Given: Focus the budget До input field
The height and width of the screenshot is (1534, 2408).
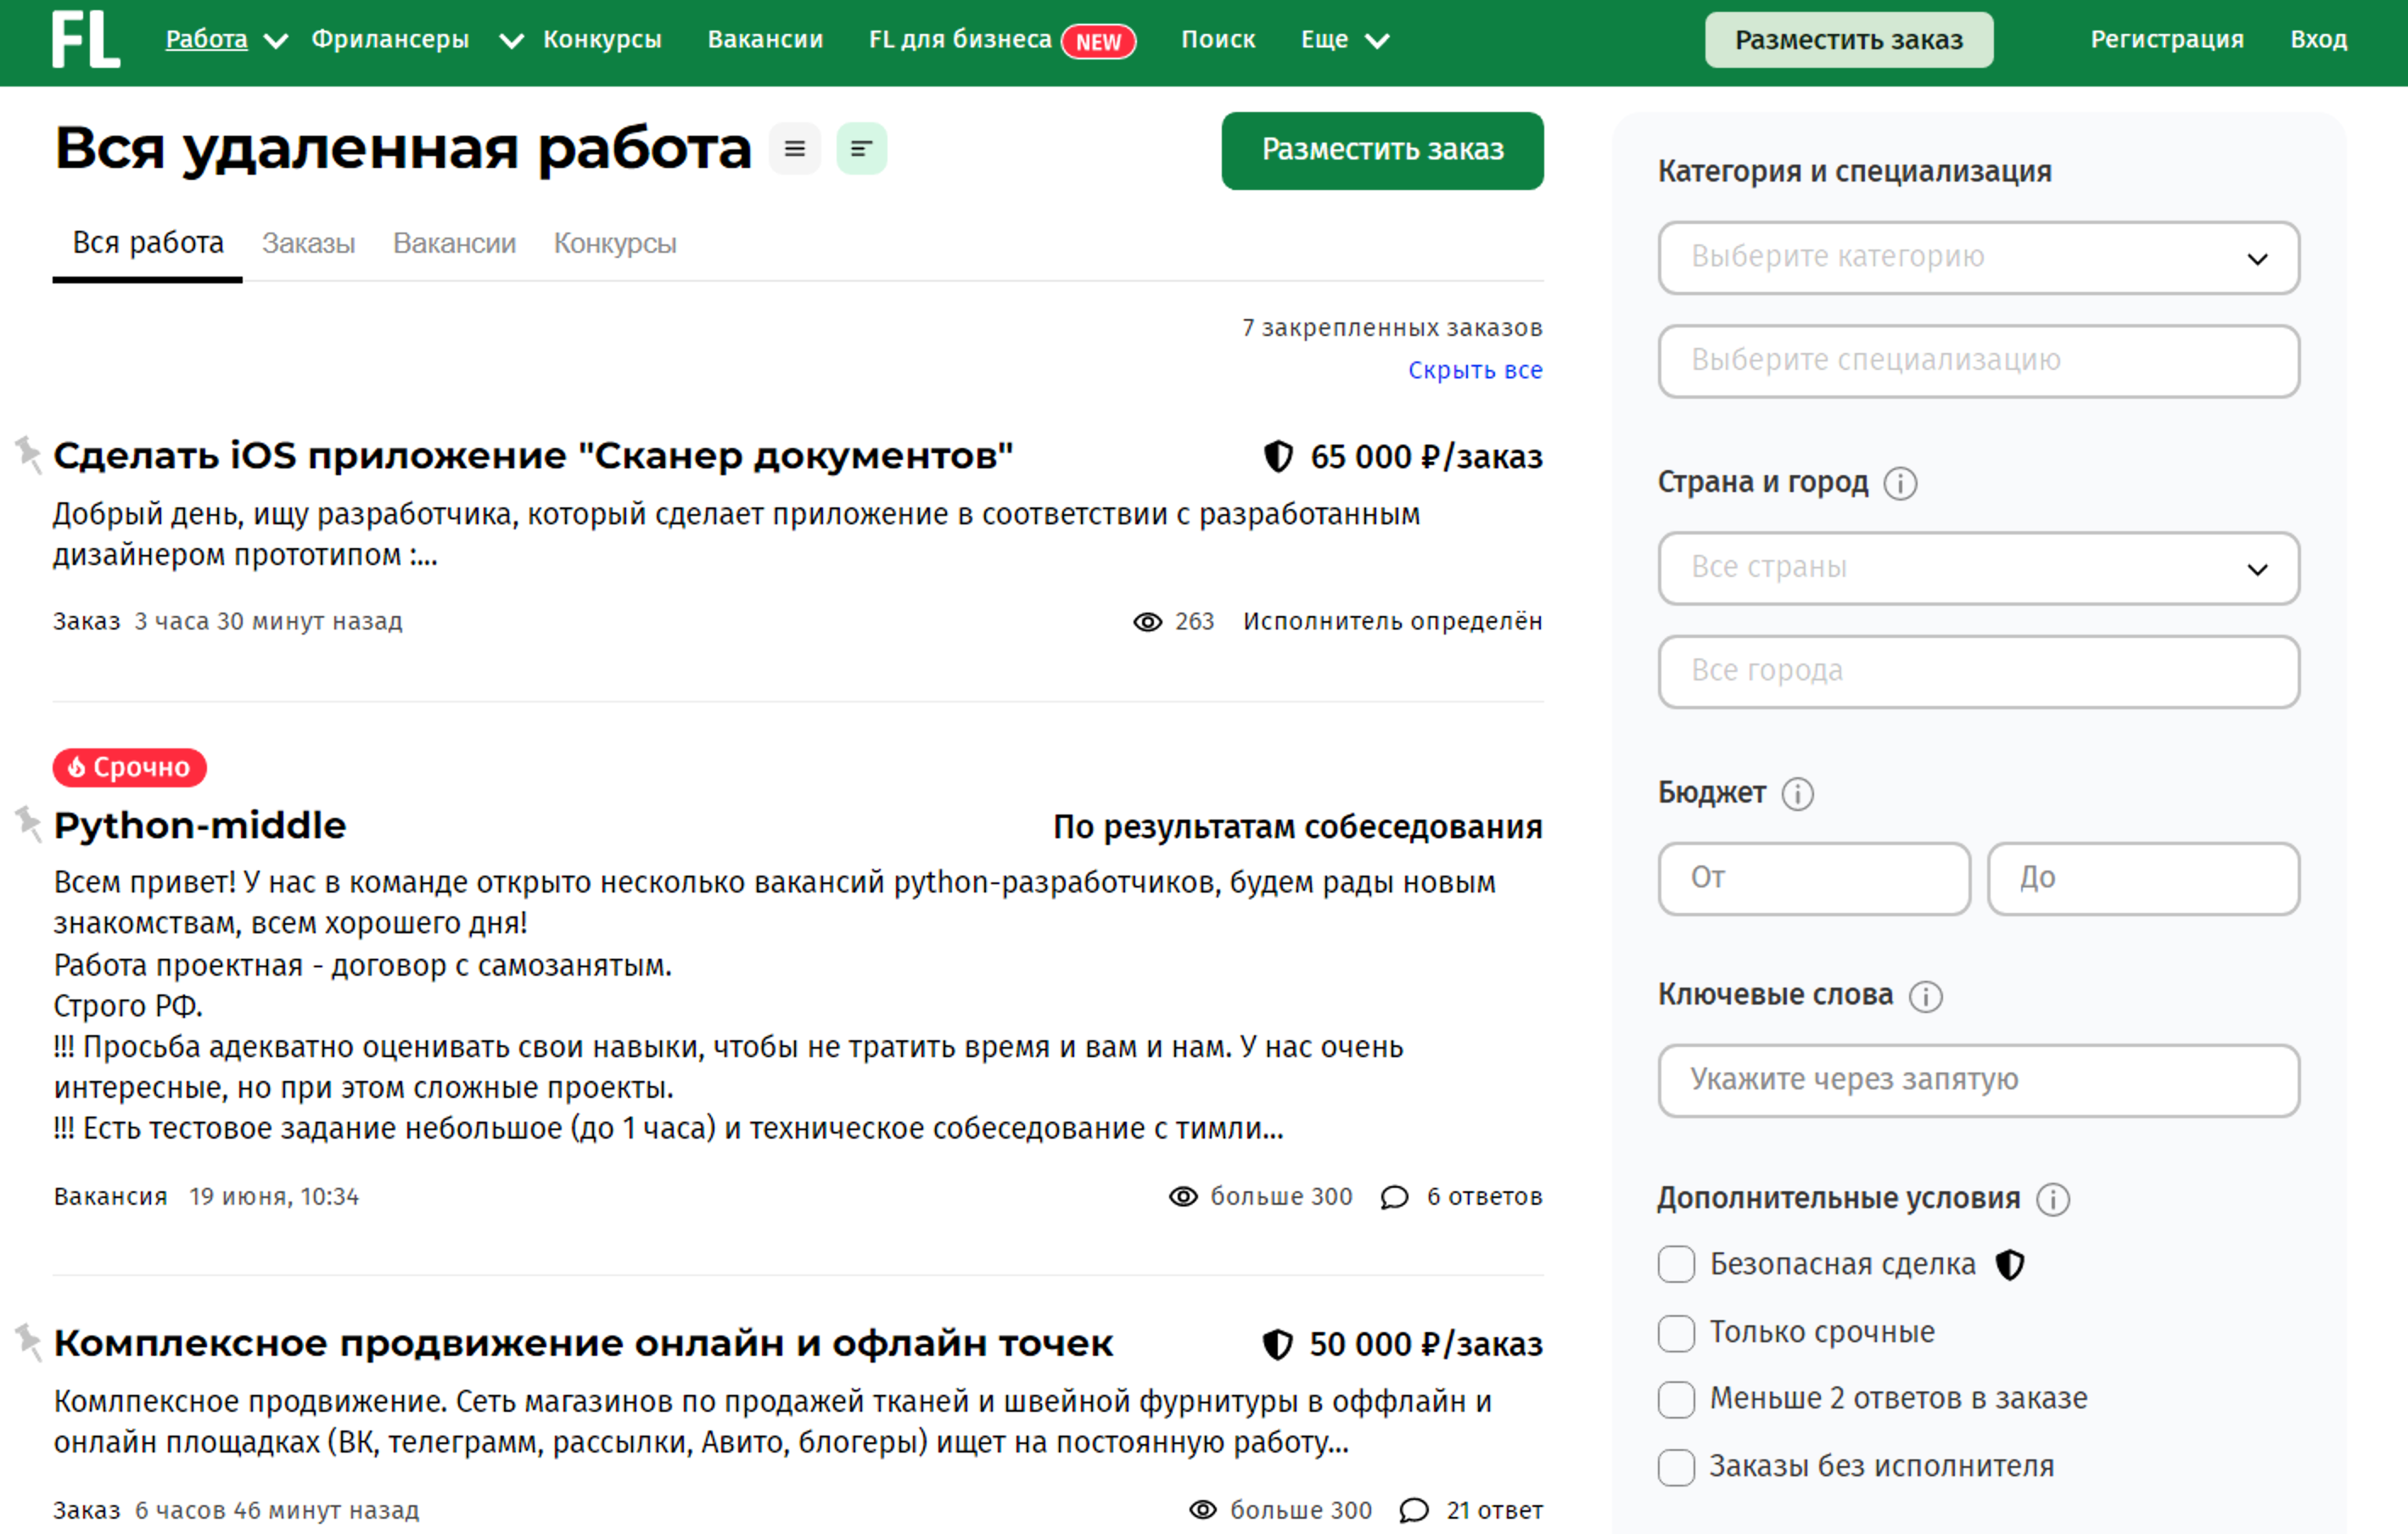Looking at the screenshot, I should tap(2143, 878).
